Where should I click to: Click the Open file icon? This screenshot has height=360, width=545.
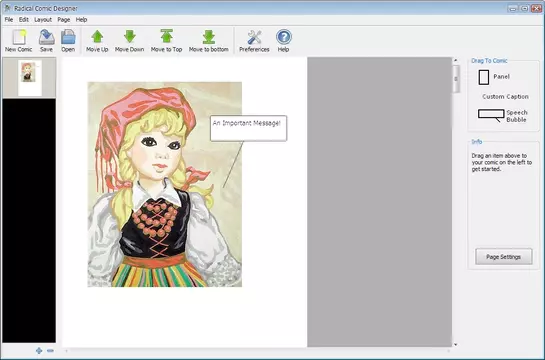(68, 37)
